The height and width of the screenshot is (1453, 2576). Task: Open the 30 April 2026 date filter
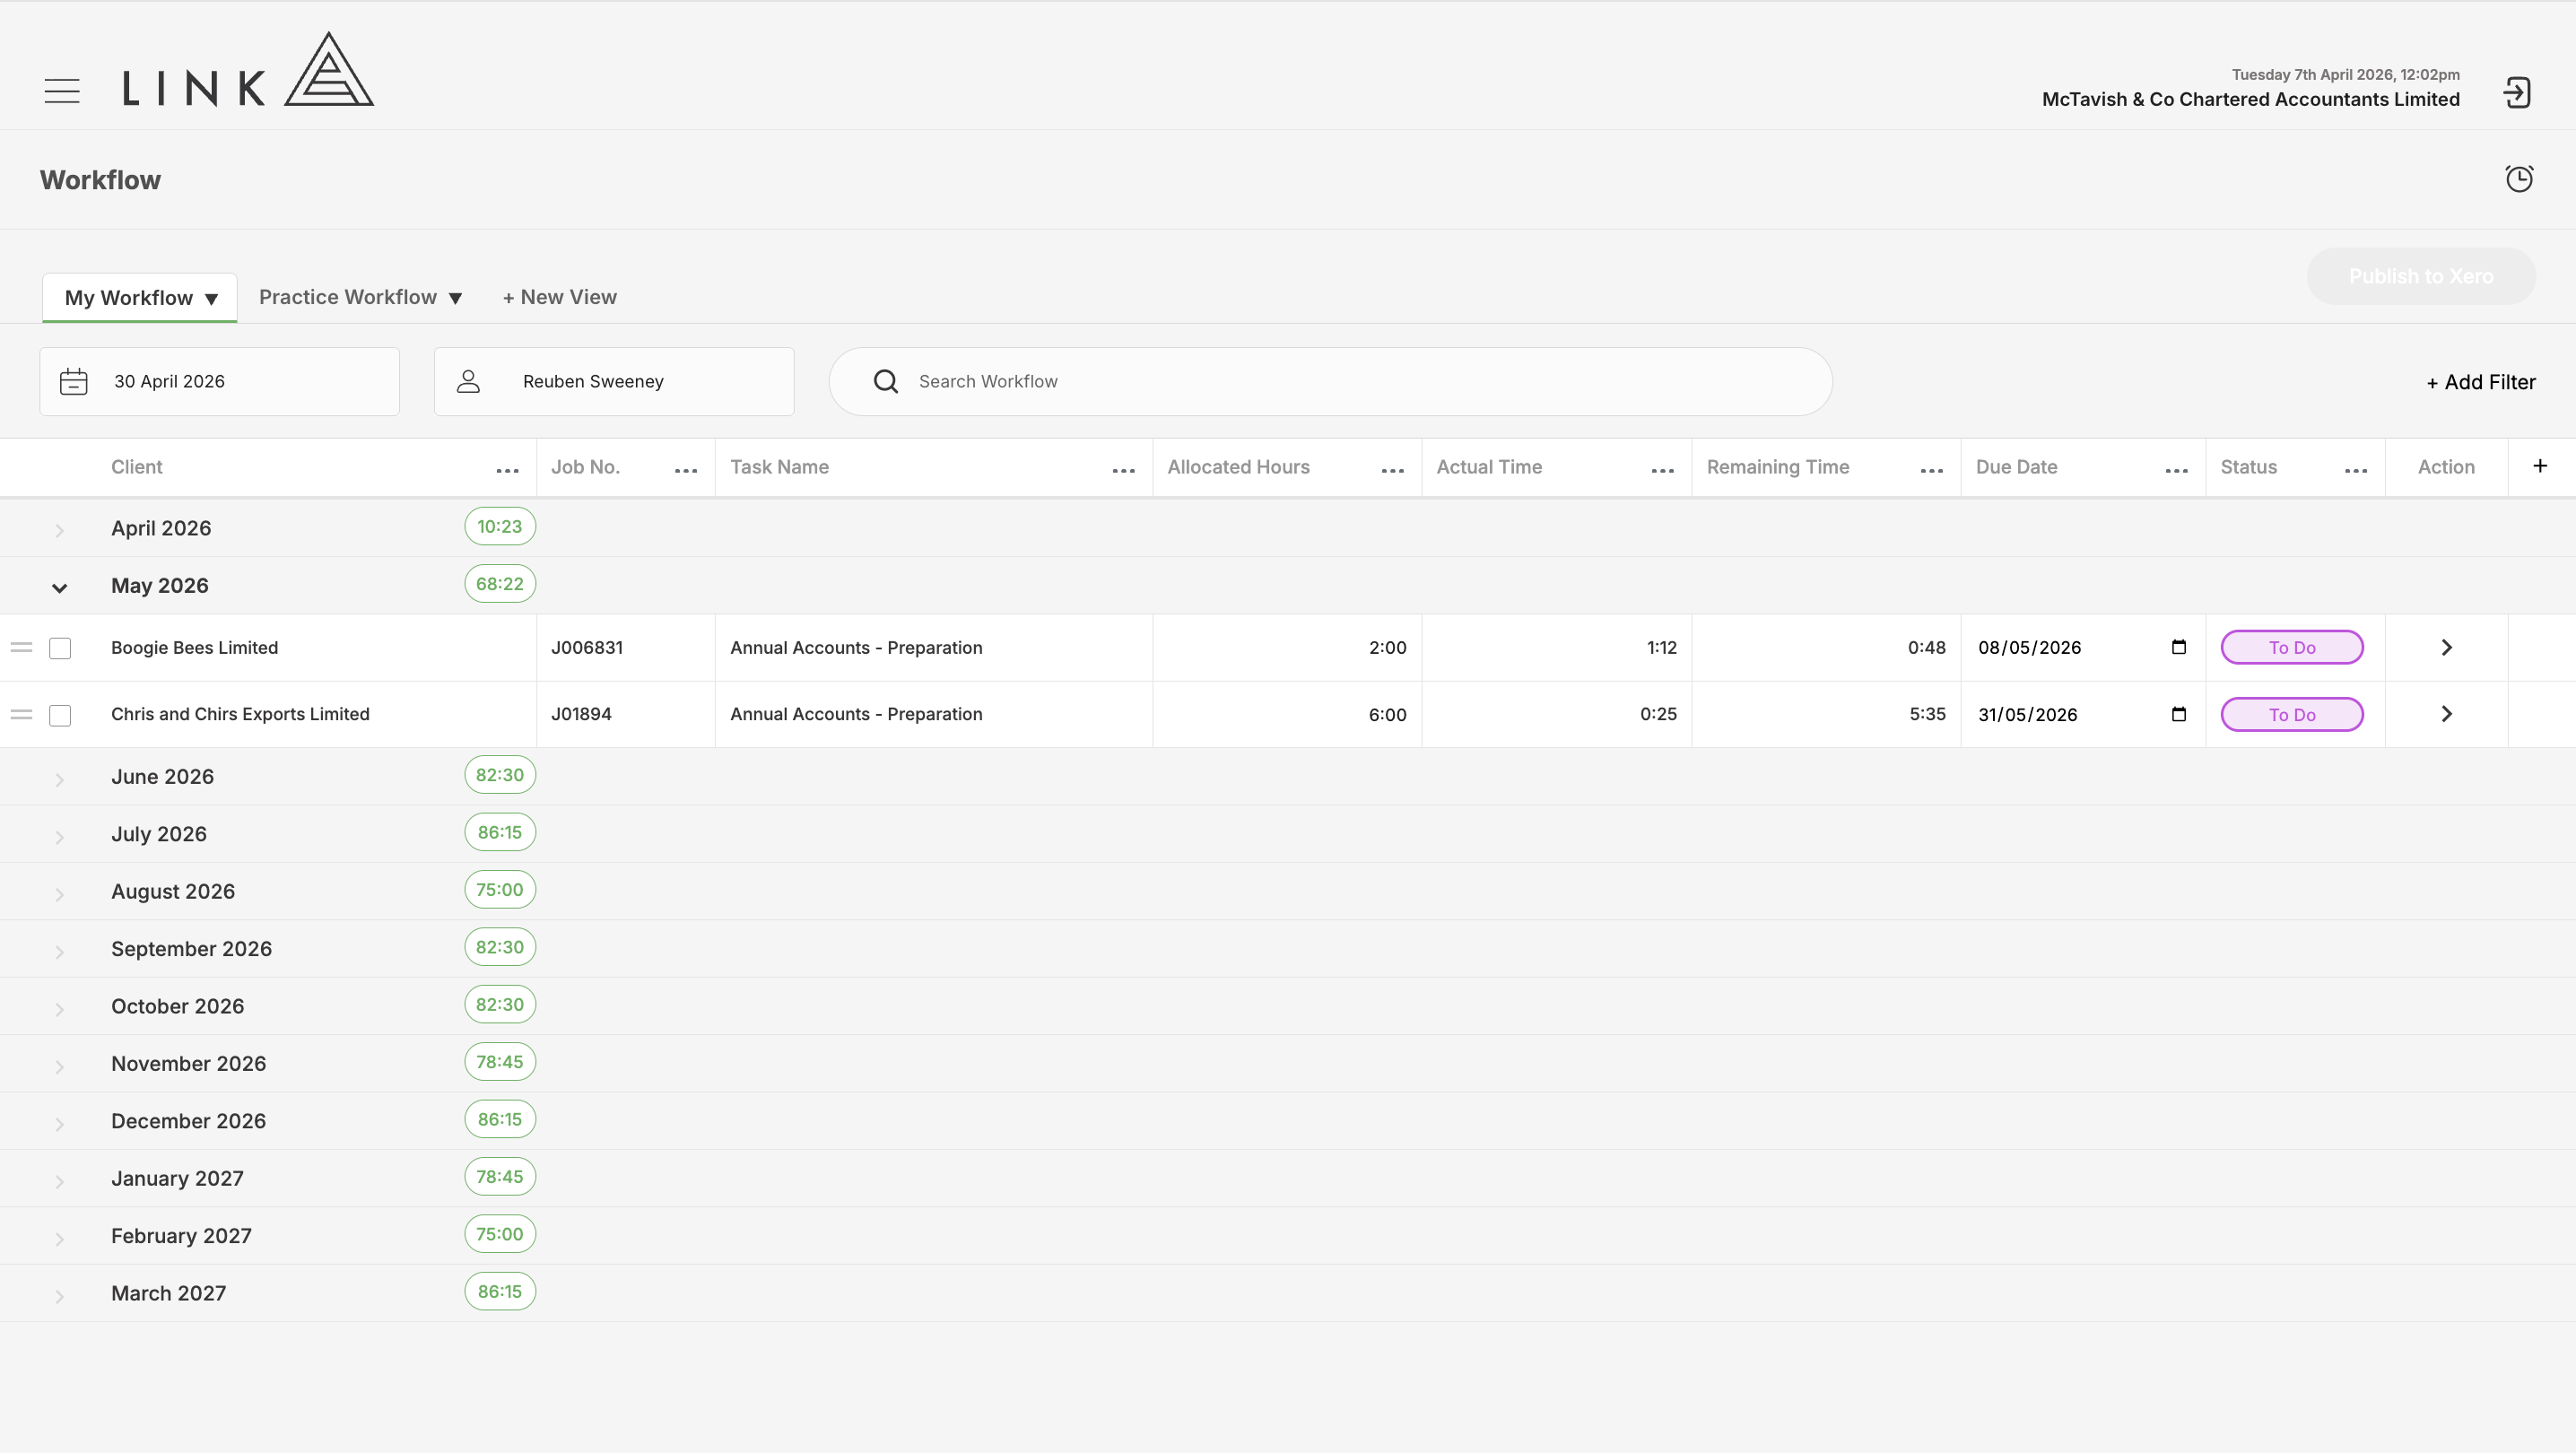coord(220,382)
